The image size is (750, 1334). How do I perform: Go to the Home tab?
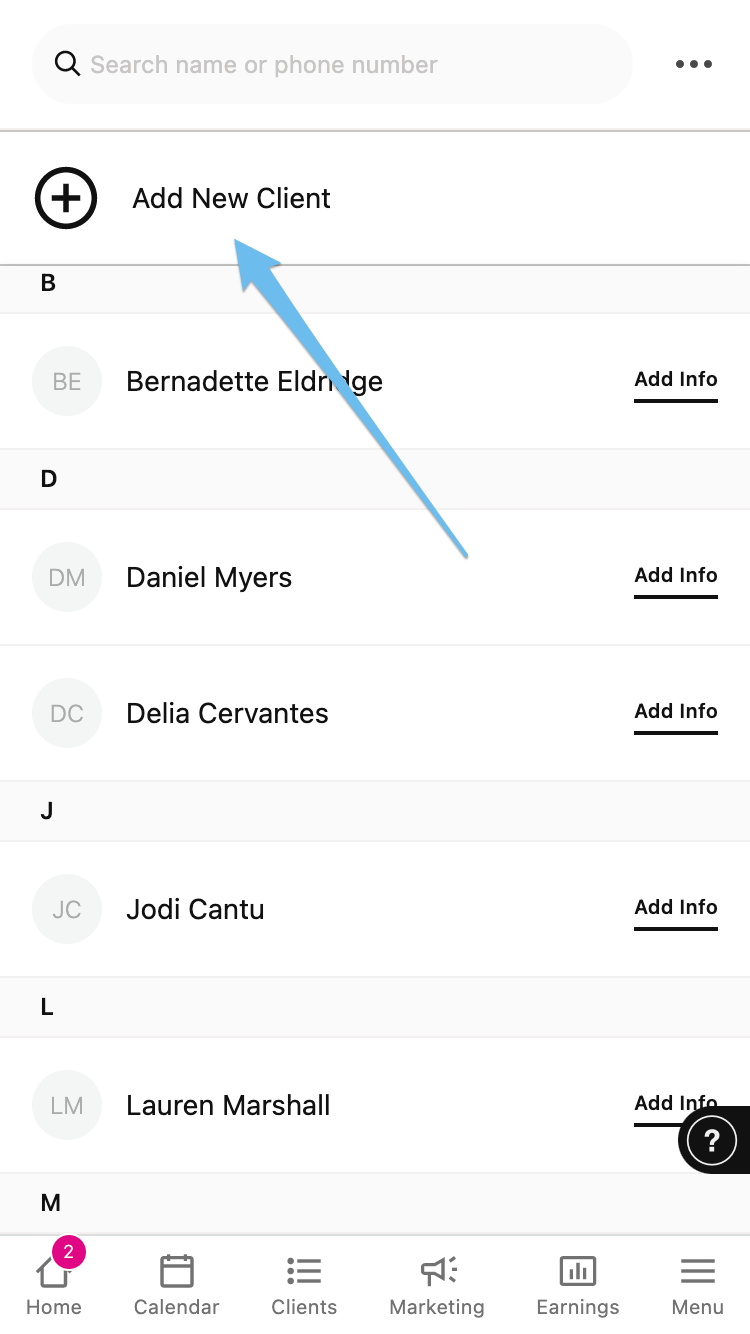pos(54,1285)
